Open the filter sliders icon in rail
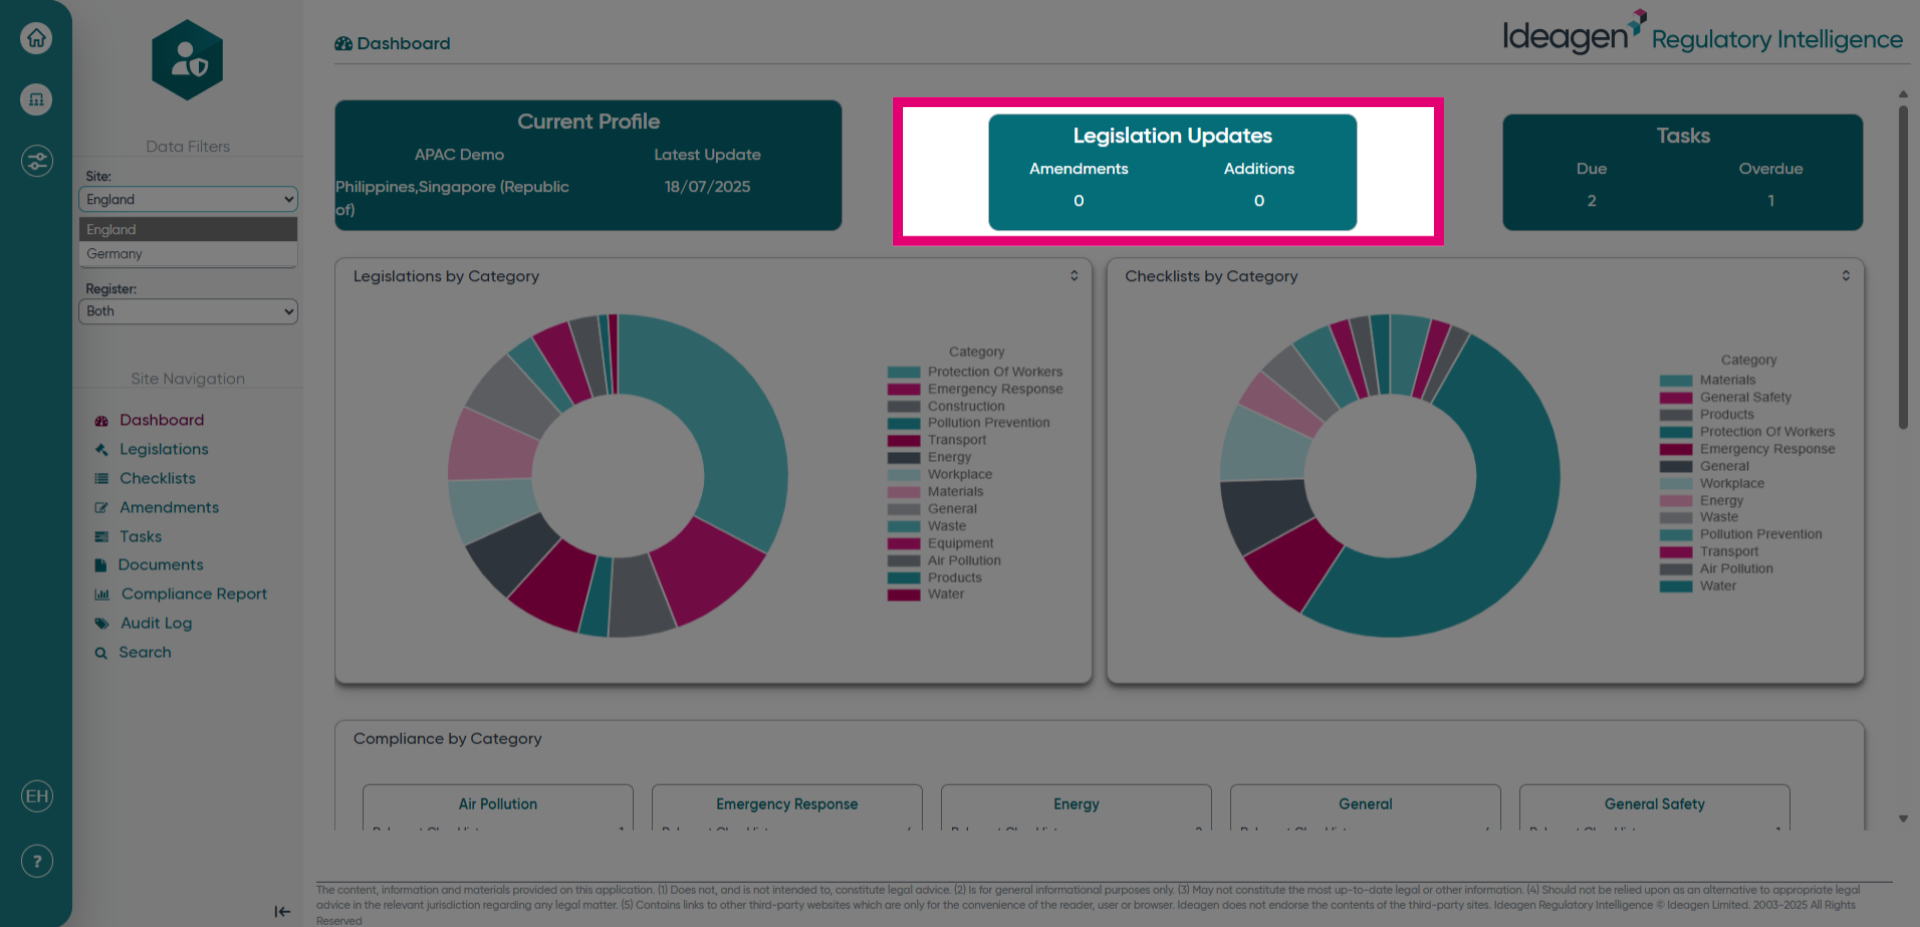This screenshot has height=927, width=1920. (37, 160)
